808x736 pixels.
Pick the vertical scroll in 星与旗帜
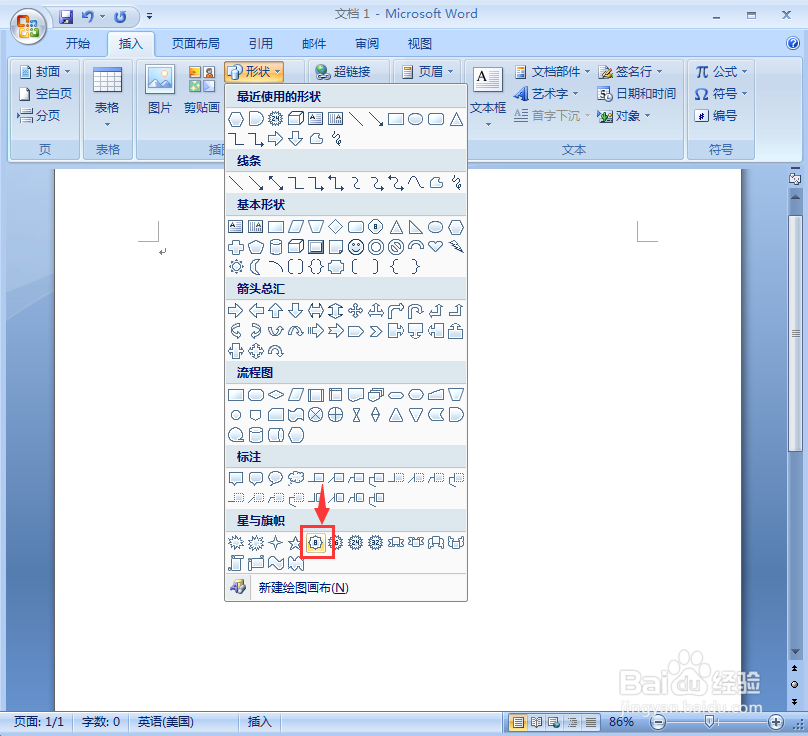tap(235, 563)
